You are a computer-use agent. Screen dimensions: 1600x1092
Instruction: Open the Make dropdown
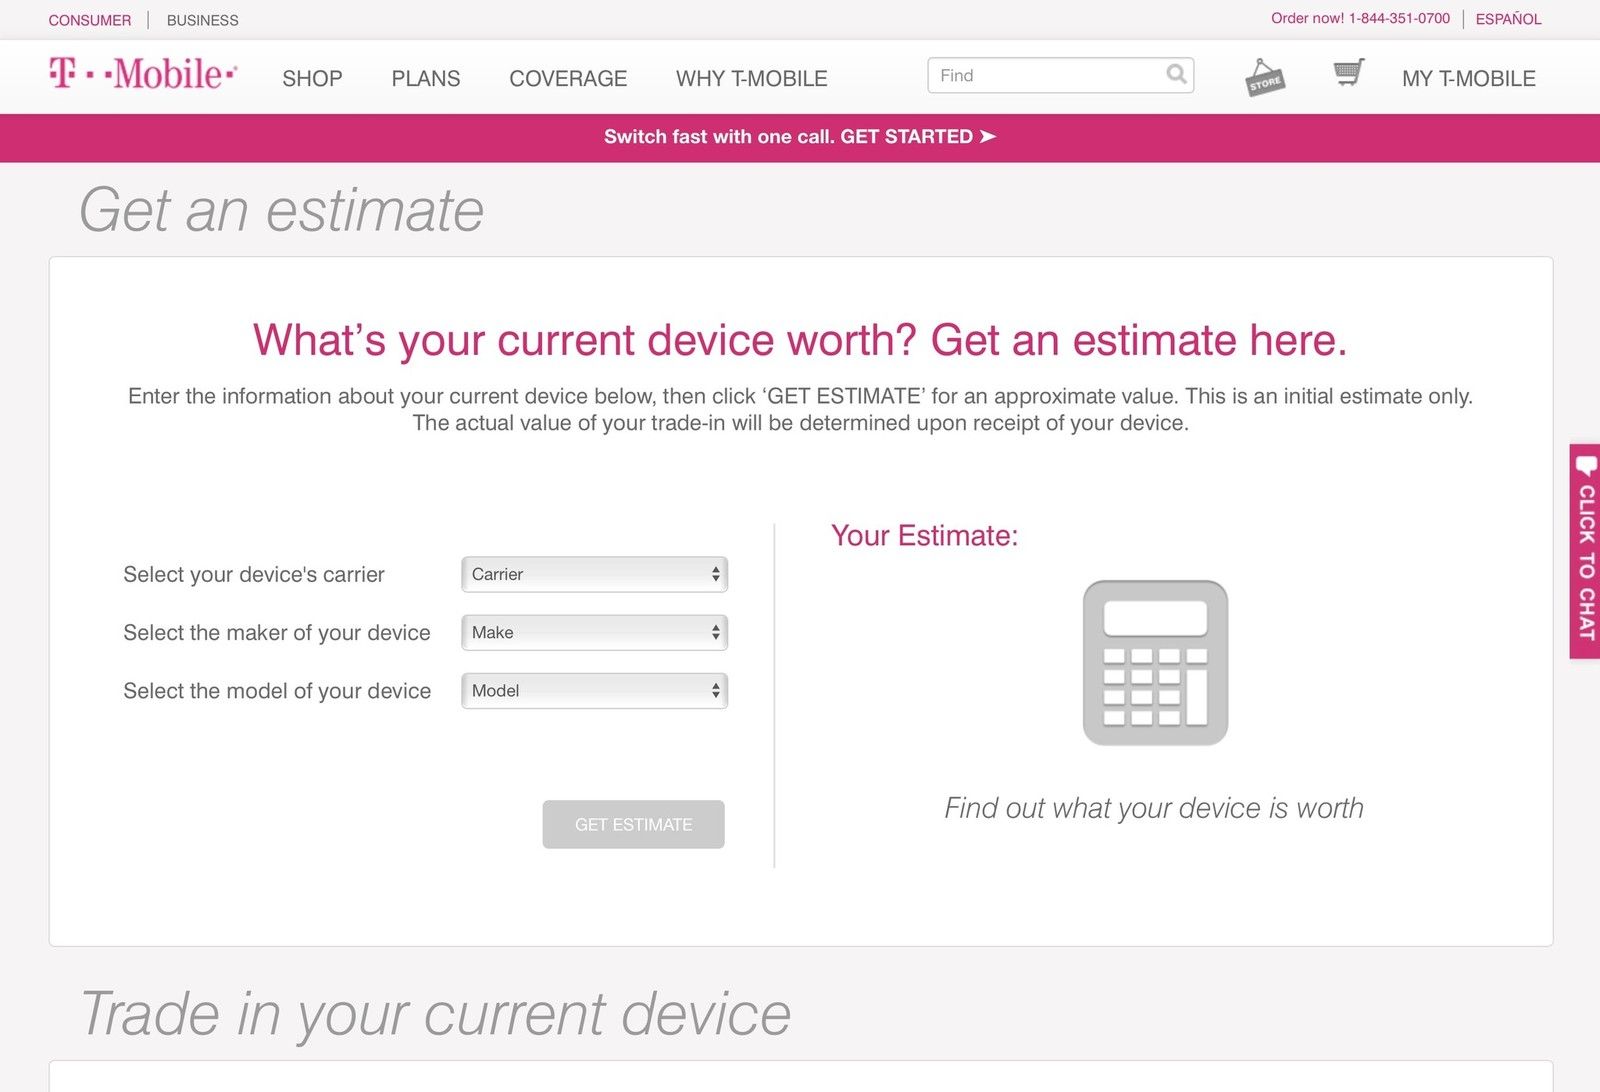point(594,632)
